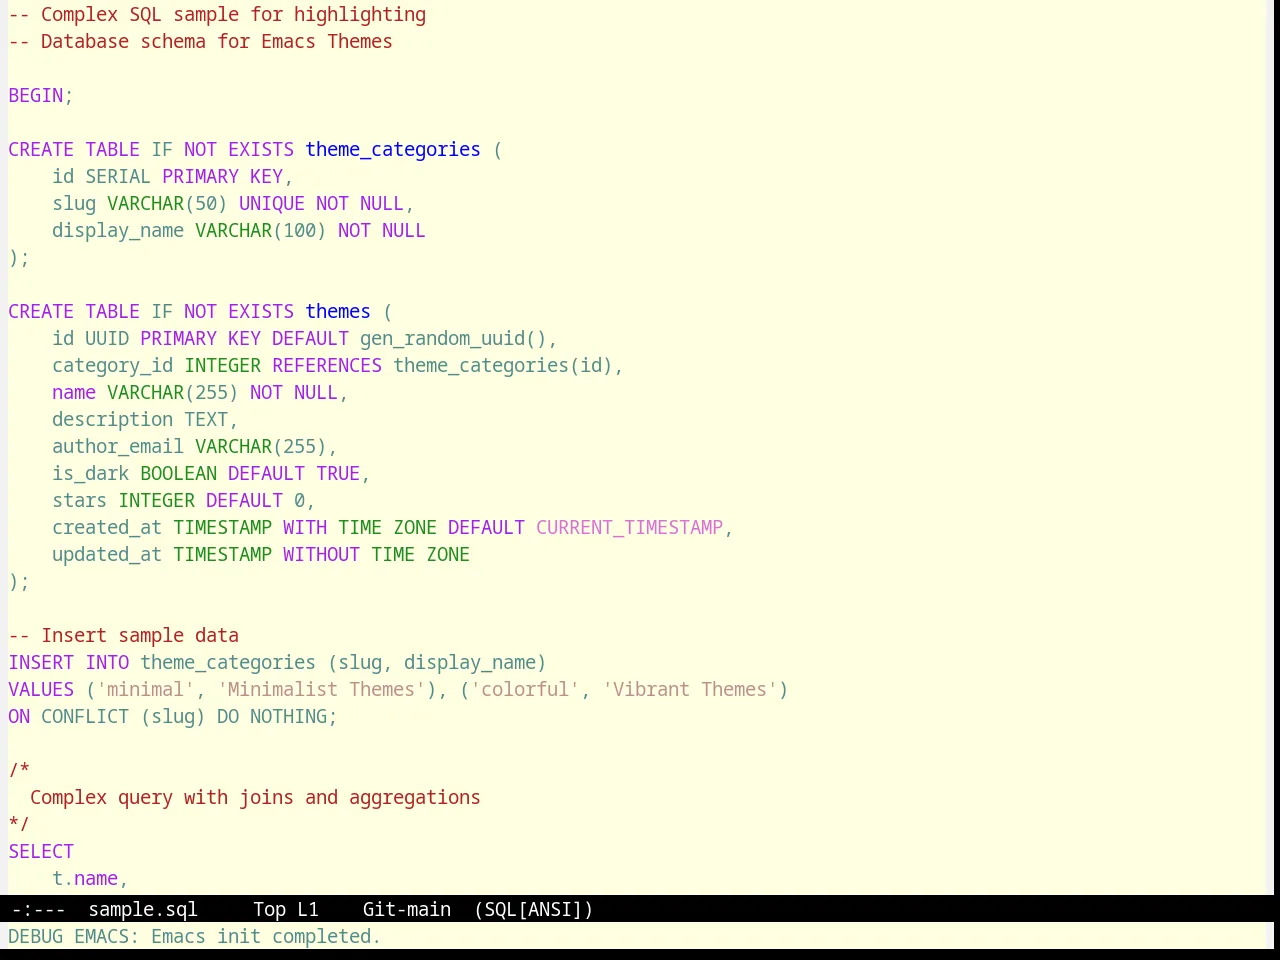Click the 'name VARCHAR(255) NOT NULL' line
1280x960 pixels.
click(200, 392)
